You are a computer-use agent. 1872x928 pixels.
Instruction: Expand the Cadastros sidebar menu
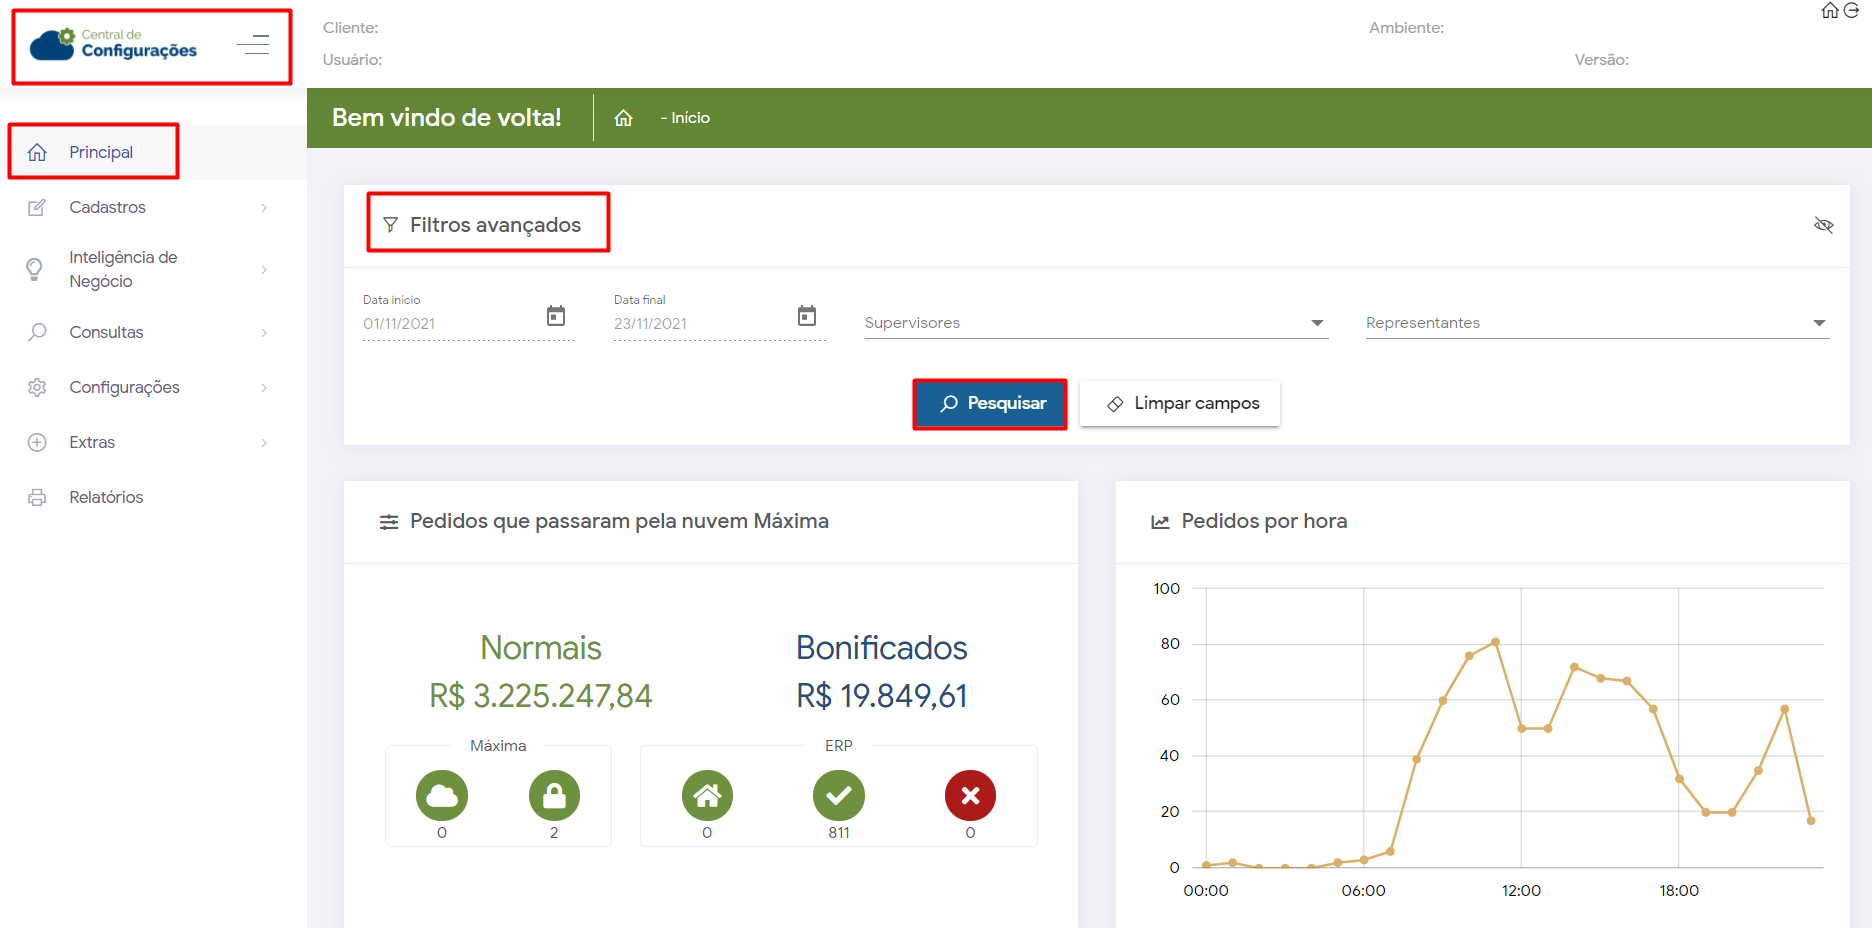click(x=107, y=208)
